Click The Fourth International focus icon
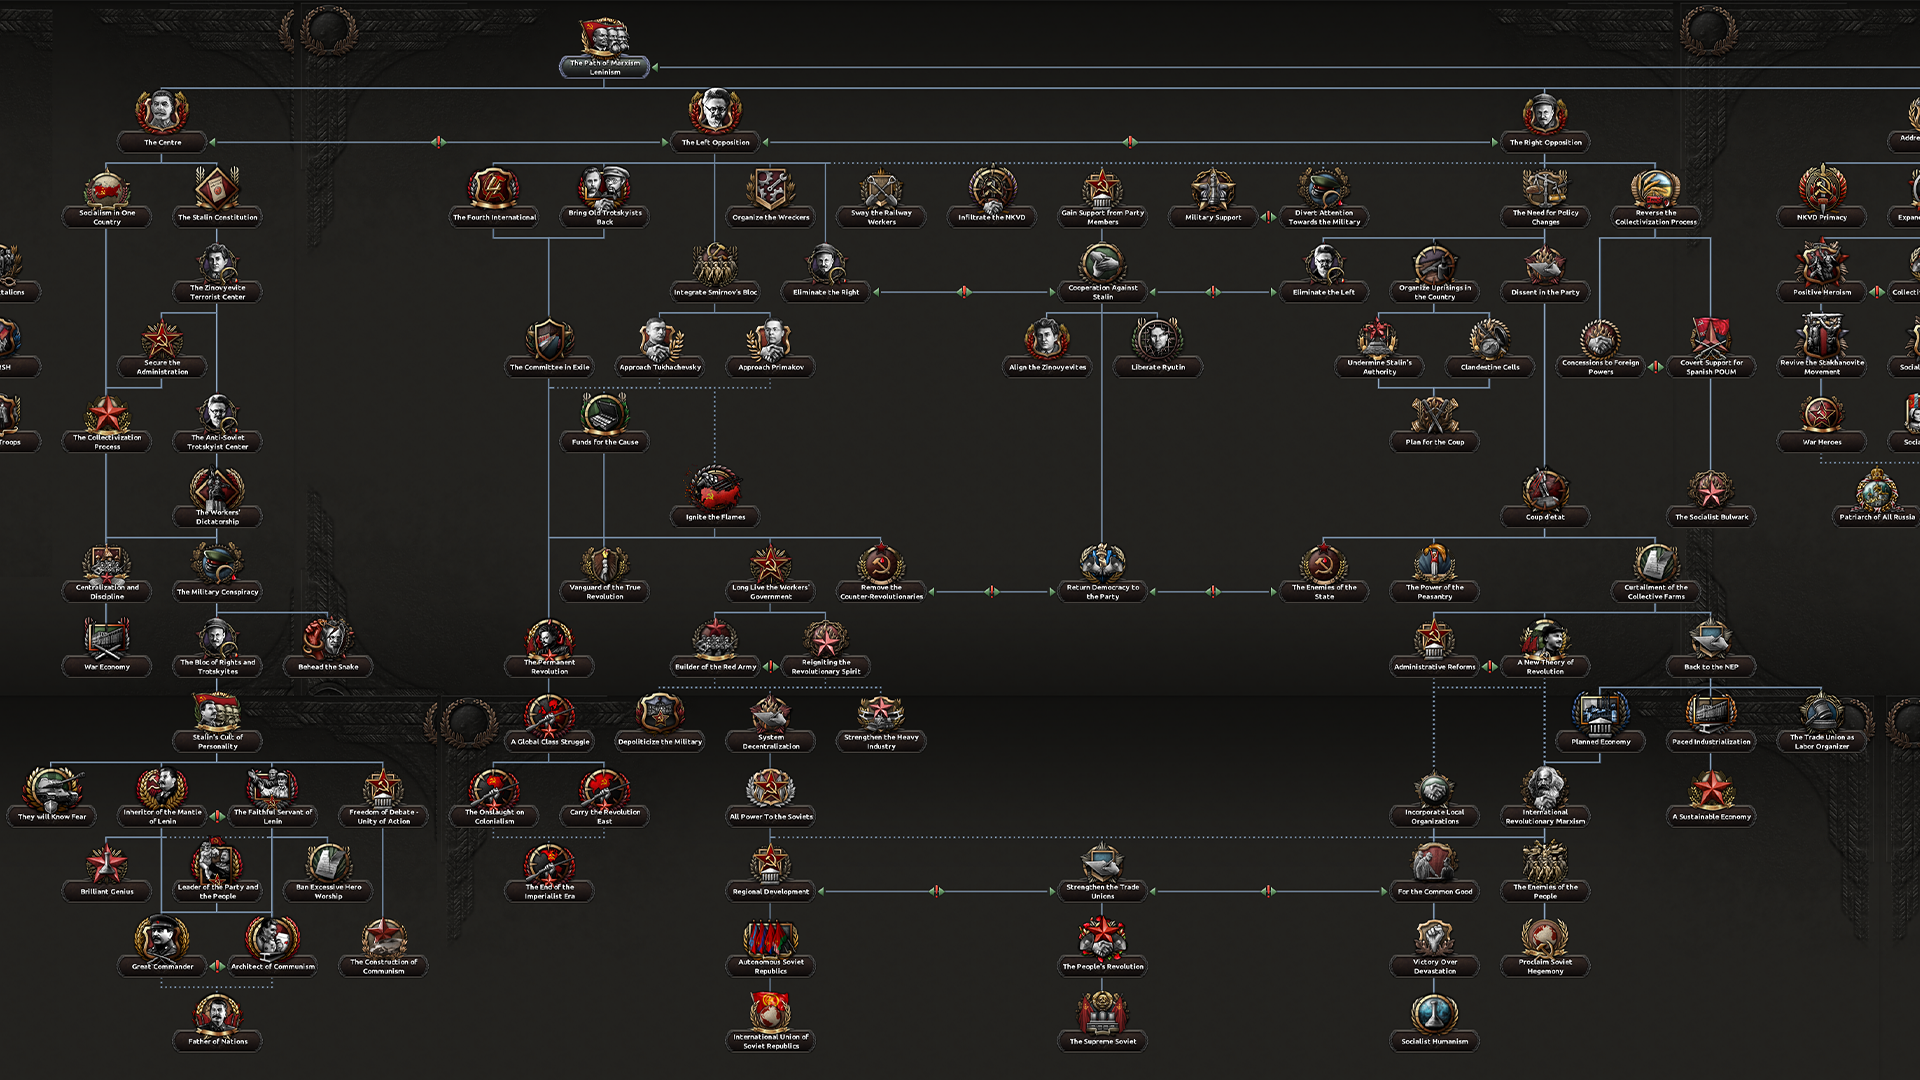 494,188
